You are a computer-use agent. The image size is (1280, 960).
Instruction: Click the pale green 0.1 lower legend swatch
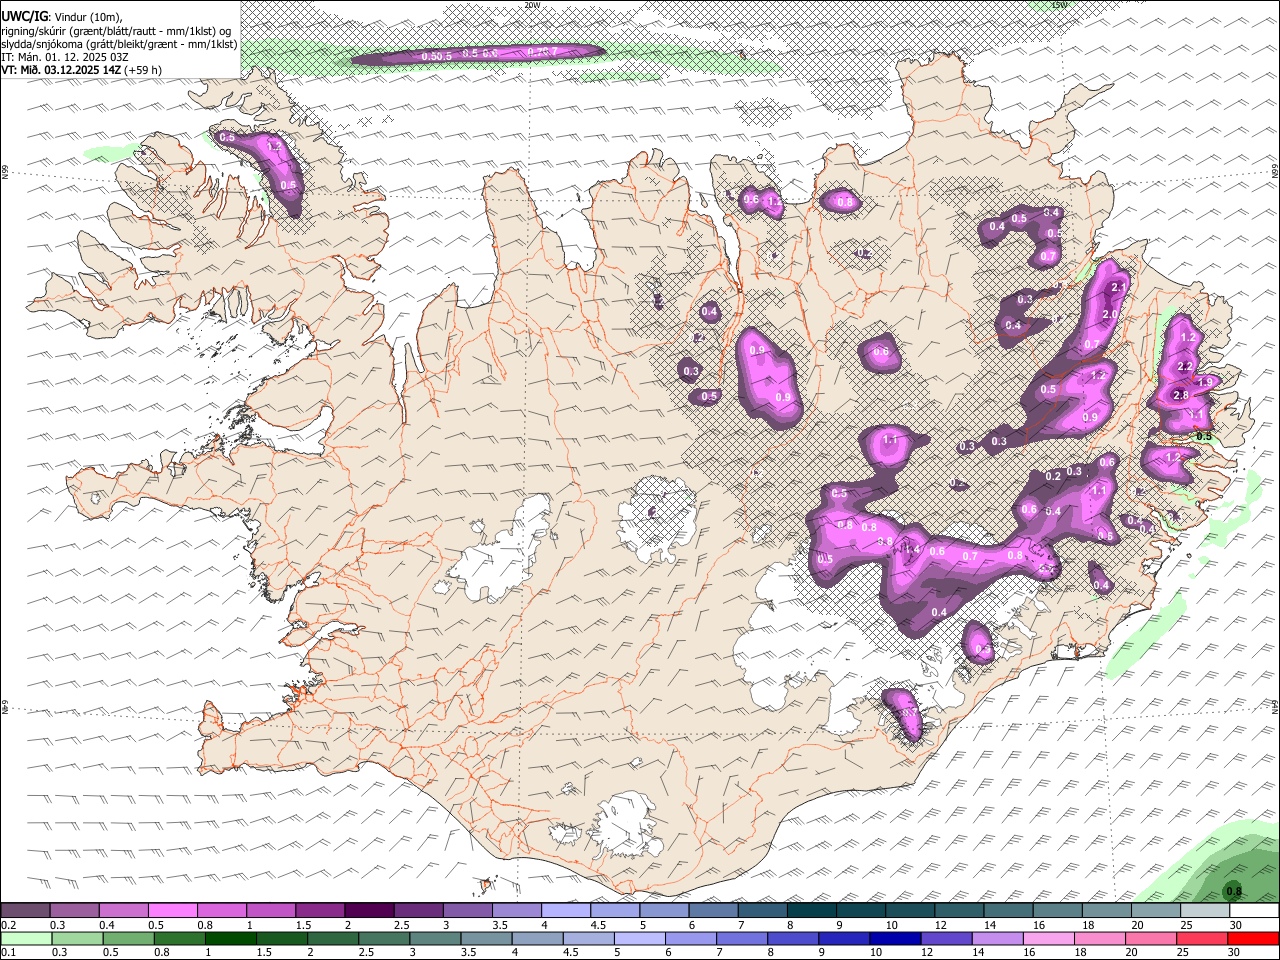27,939
